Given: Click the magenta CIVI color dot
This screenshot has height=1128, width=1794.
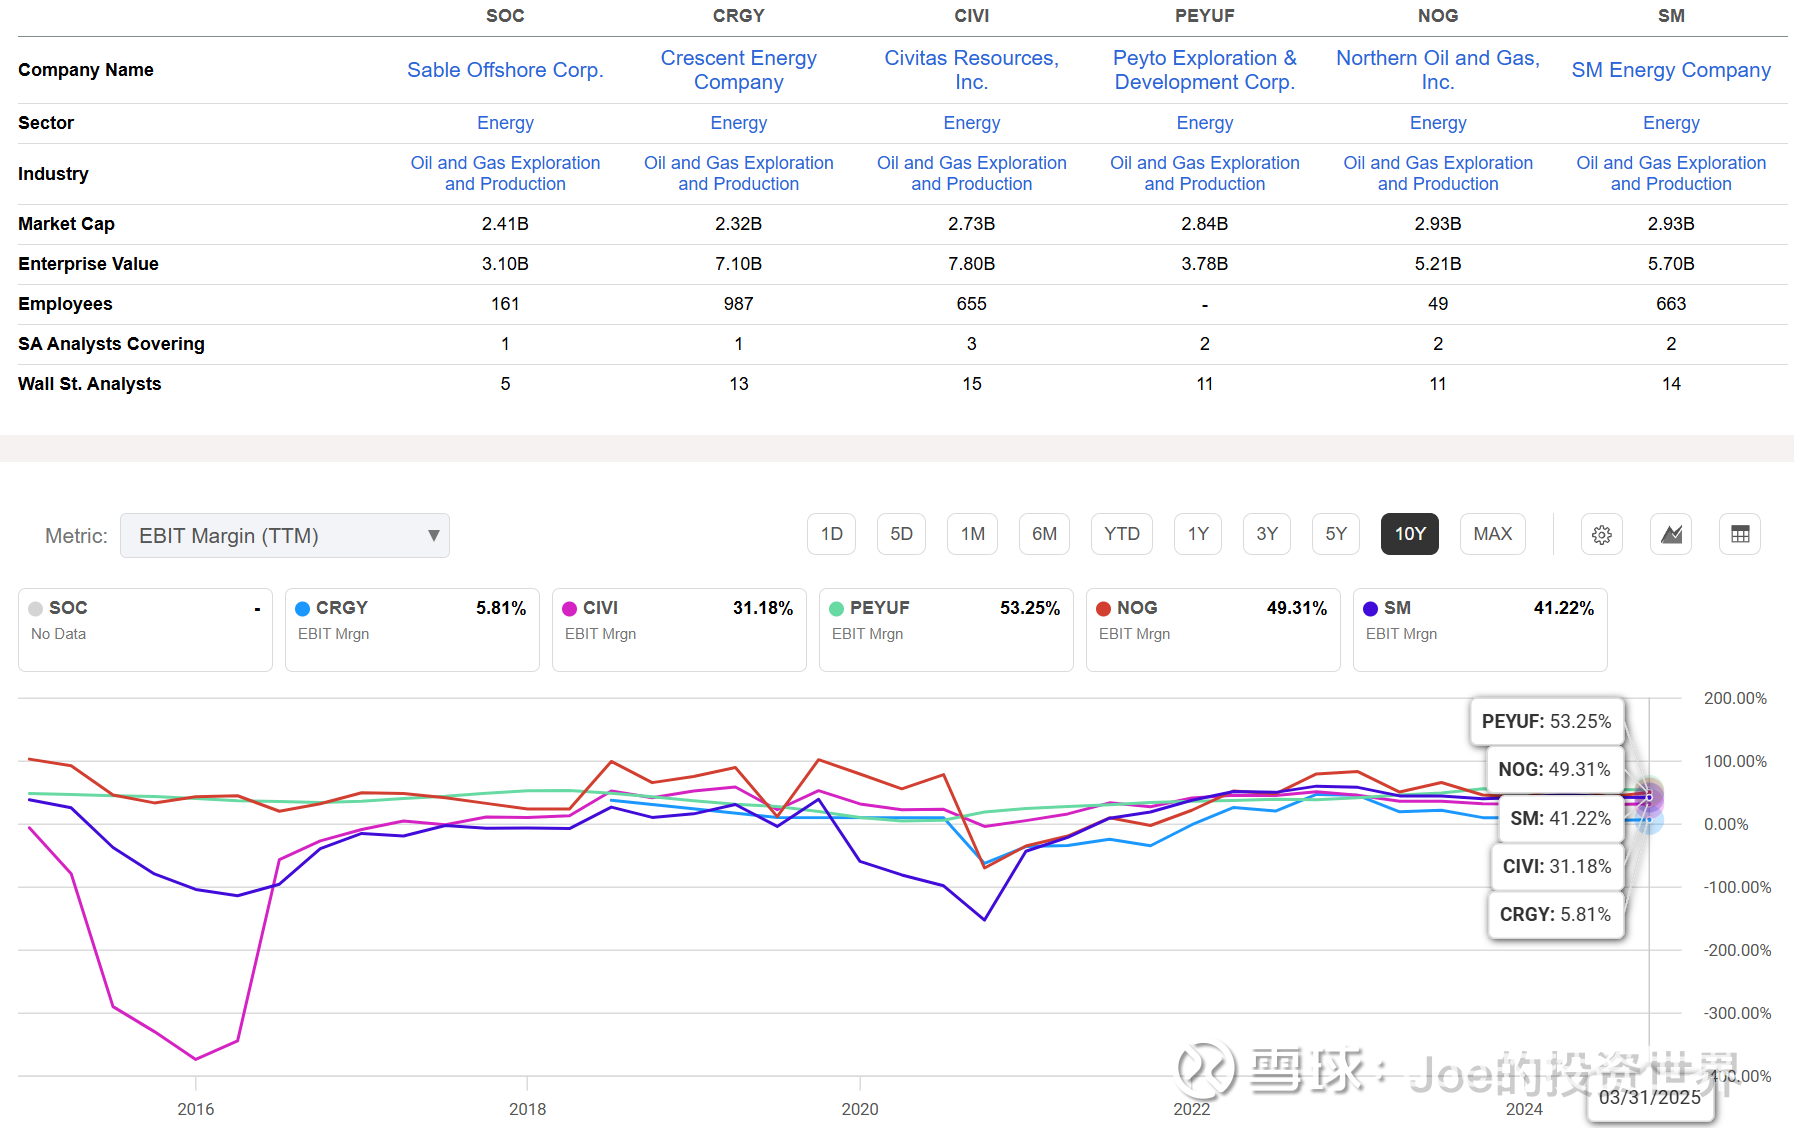Looking at the screenshot, I should coord(570,609).
